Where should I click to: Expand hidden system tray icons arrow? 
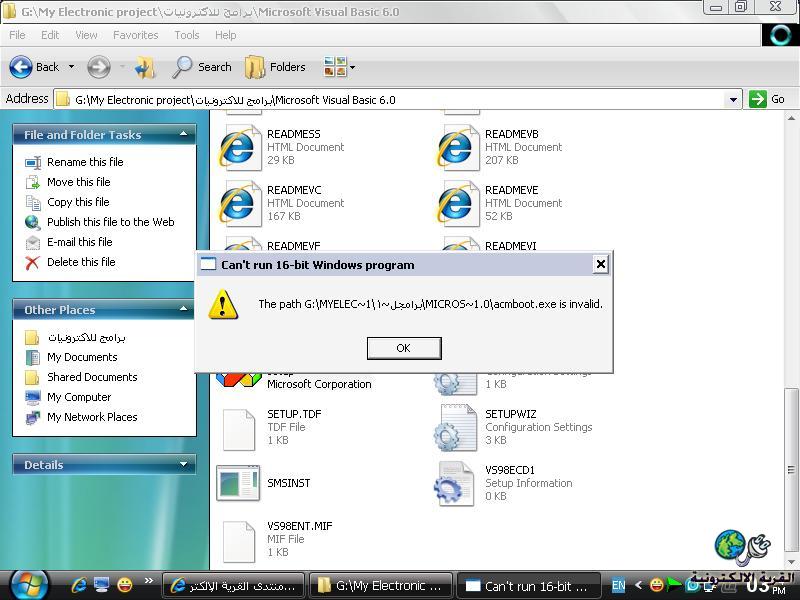point(638,585)
